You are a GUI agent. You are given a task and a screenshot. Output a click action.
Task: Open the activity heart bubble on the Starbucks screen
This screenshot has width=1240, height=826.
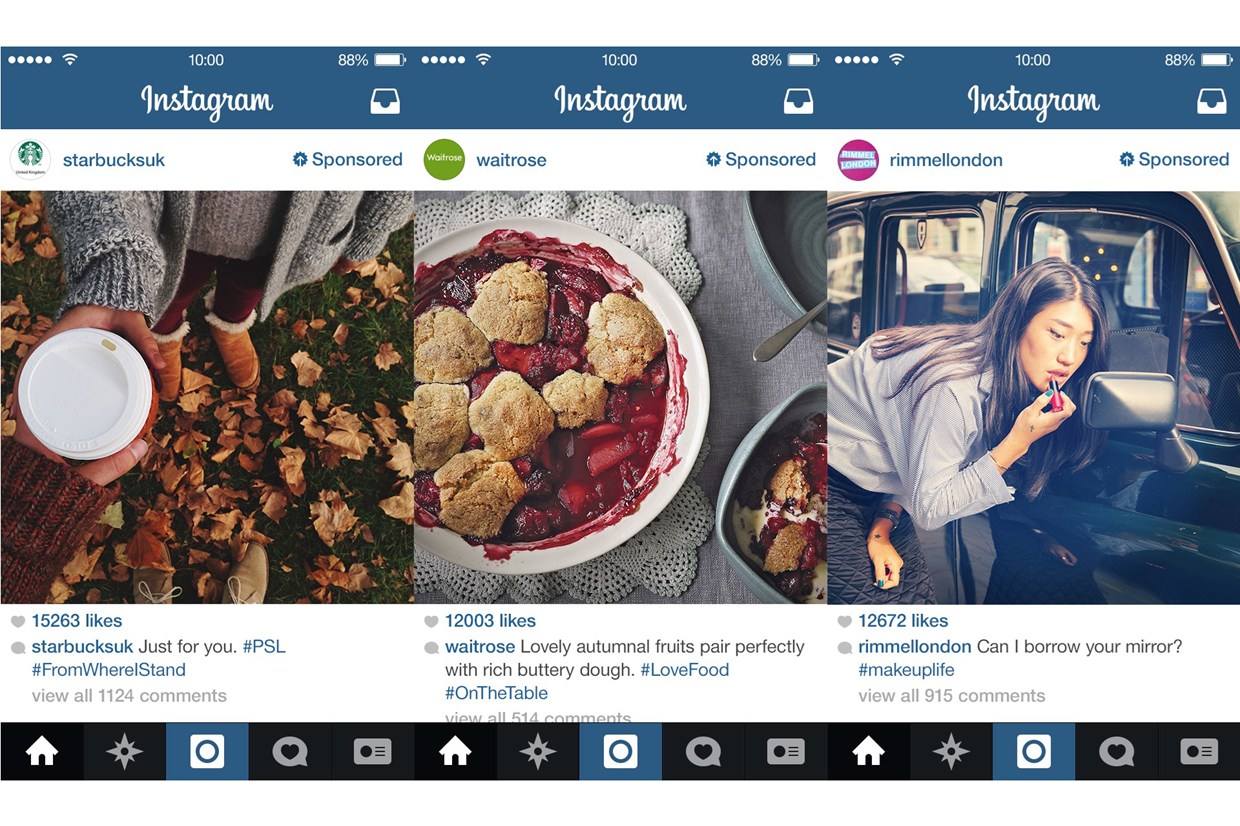(x=290, y=751)
